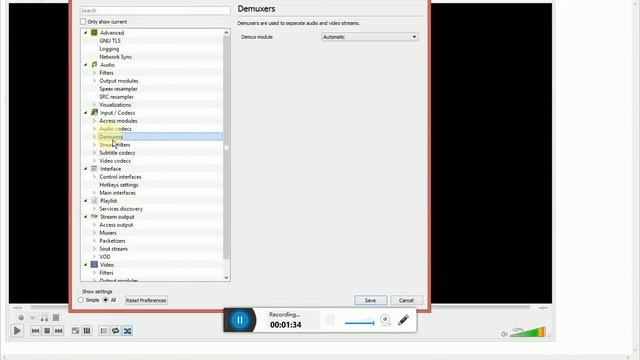This screenshot has height=360, width=640.
Task: Select Logging in preferences tree
Action: click(x=109, y=49)
